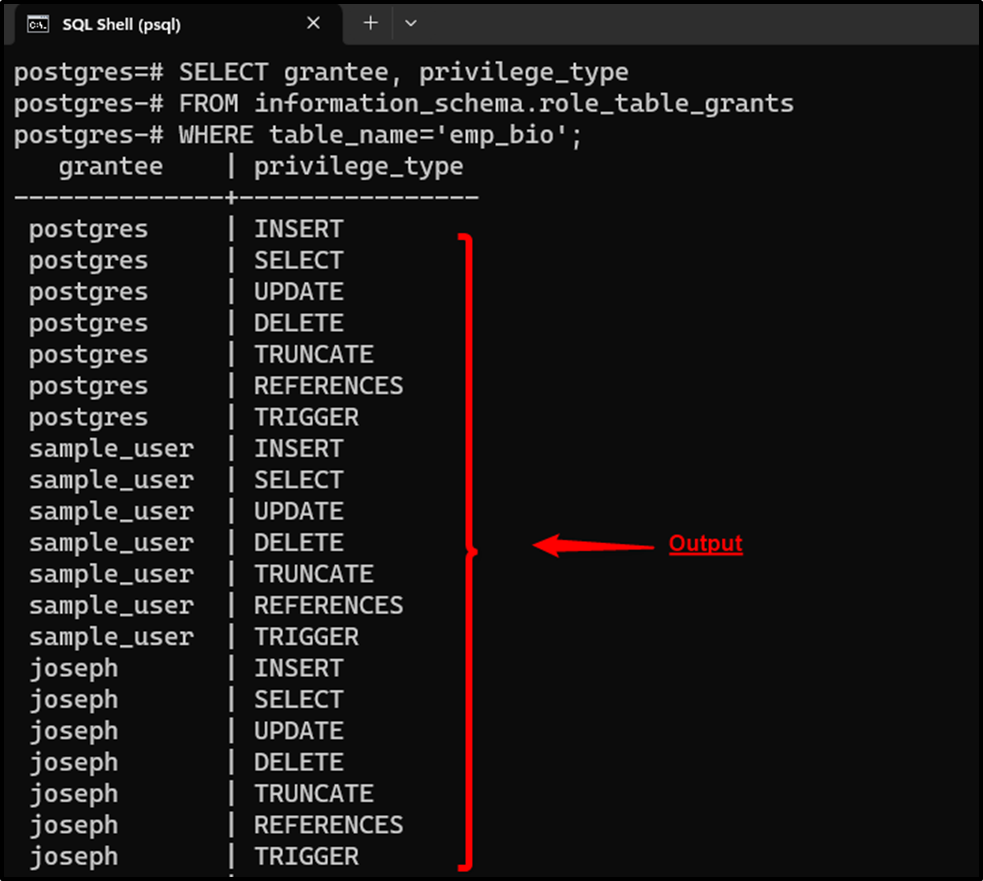Open a new terminal tab with the plus button
Viewport: 983px width, 881px height.
tap(369, 23)
